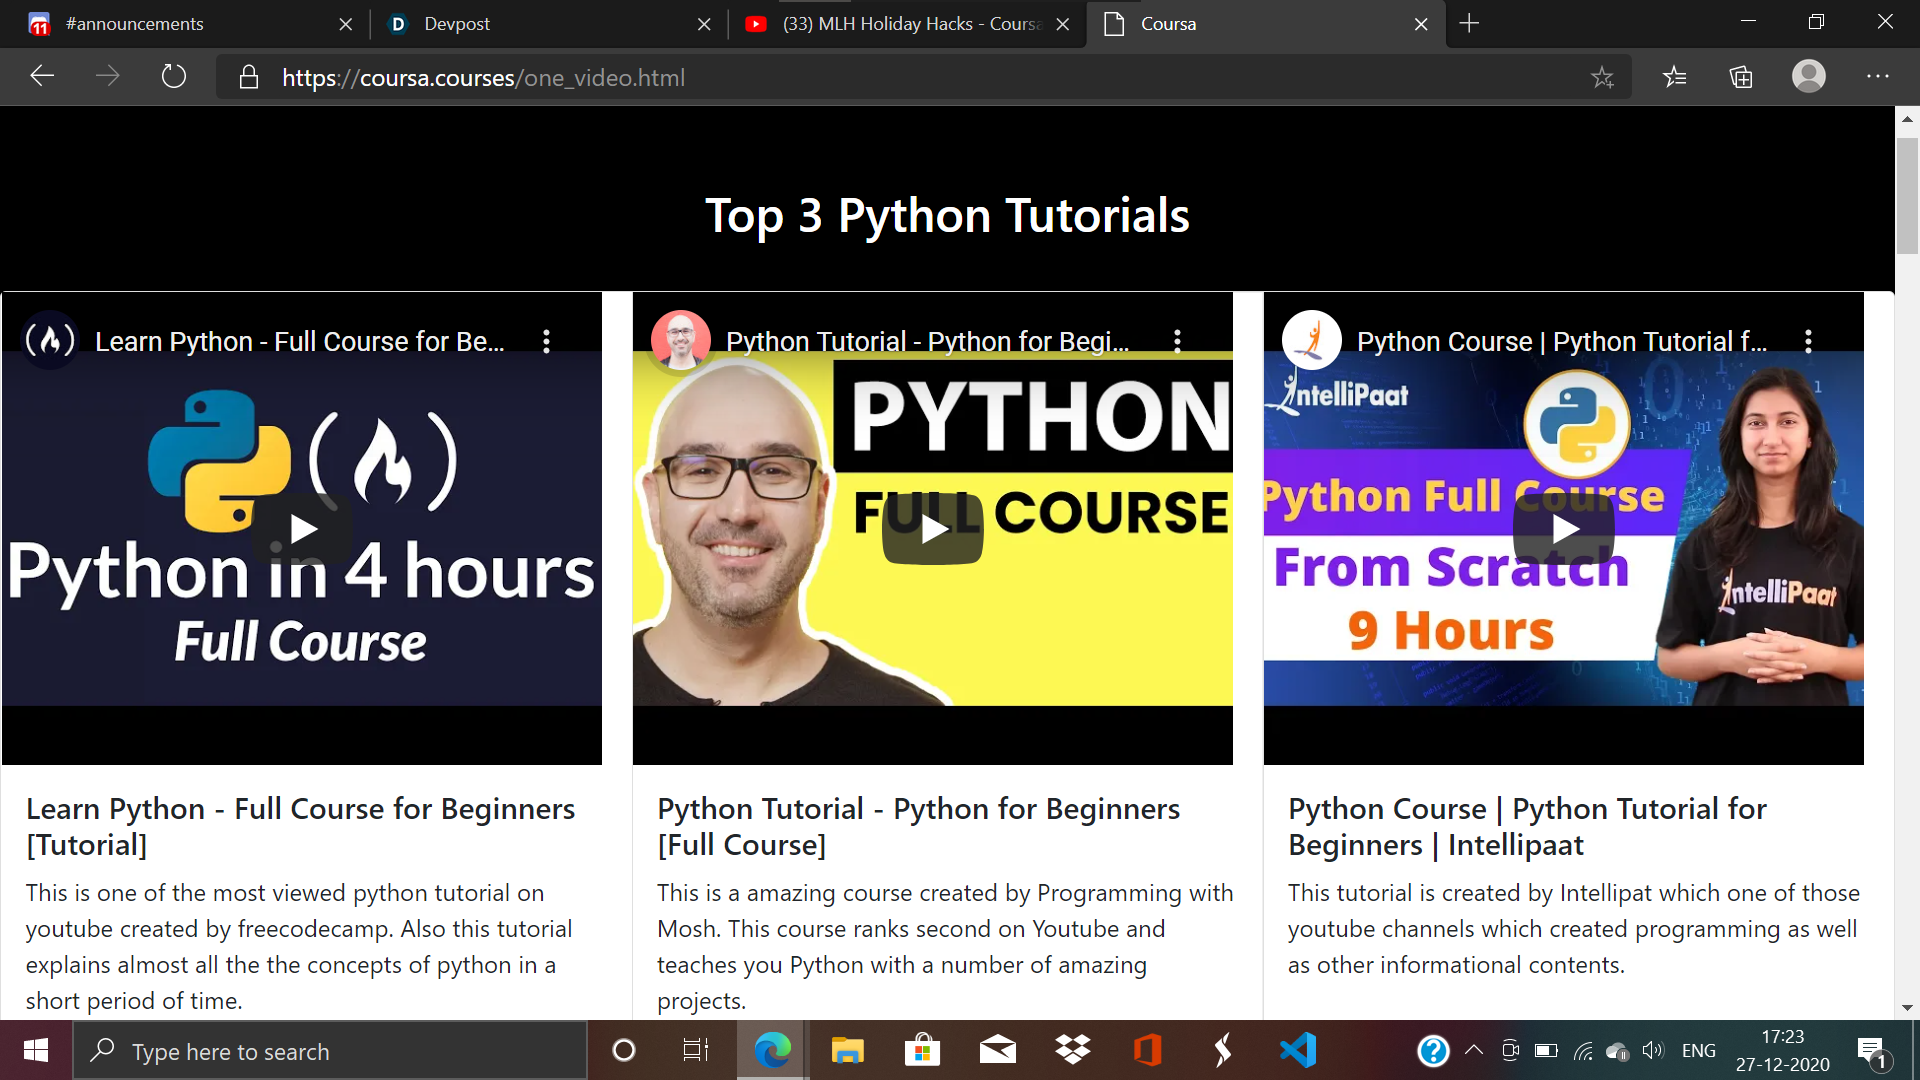Image resolution: width=1920 pixels, height=1080 pixels.
Task: Open the browser settings and more menu
Action: point(1877,77)
